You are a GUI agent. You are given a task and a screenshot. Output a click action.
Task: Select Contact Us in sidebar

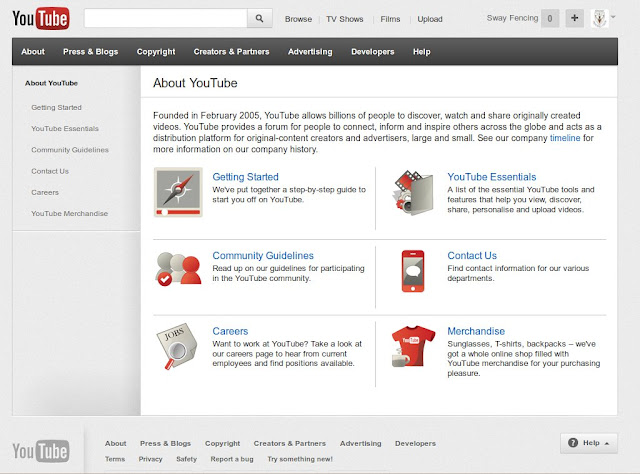click(x=50, y=171)
